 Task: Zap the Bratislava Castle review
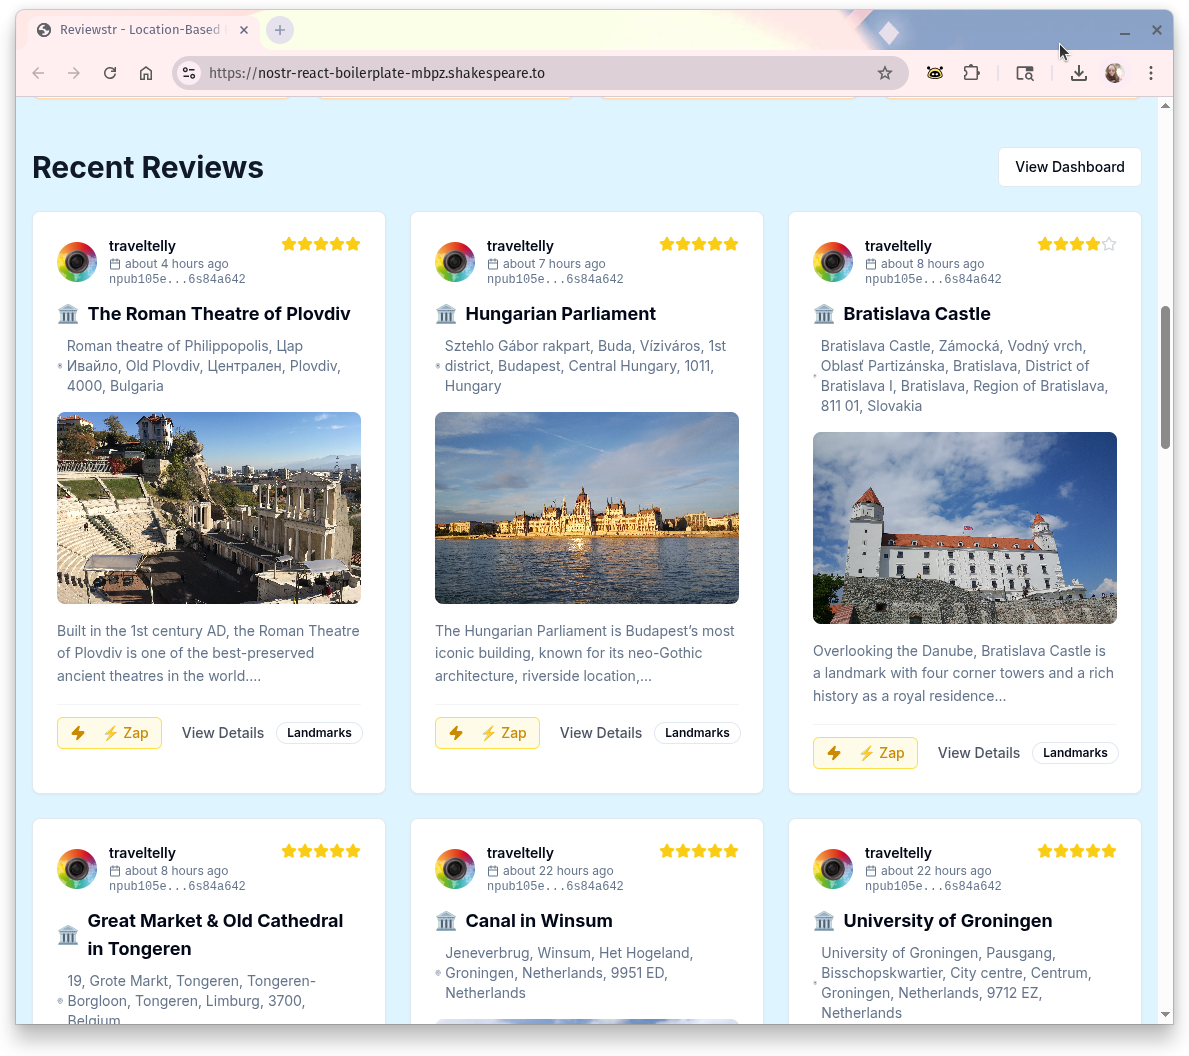pyautogui.click(x=866, y=753)
